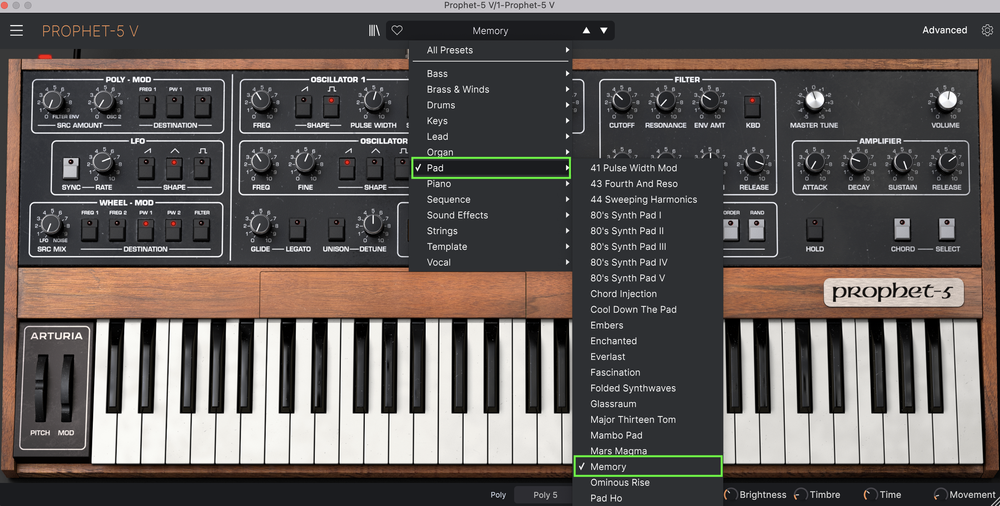
Task: Open the preset library browser icon
Action: (x=374, y=31)
